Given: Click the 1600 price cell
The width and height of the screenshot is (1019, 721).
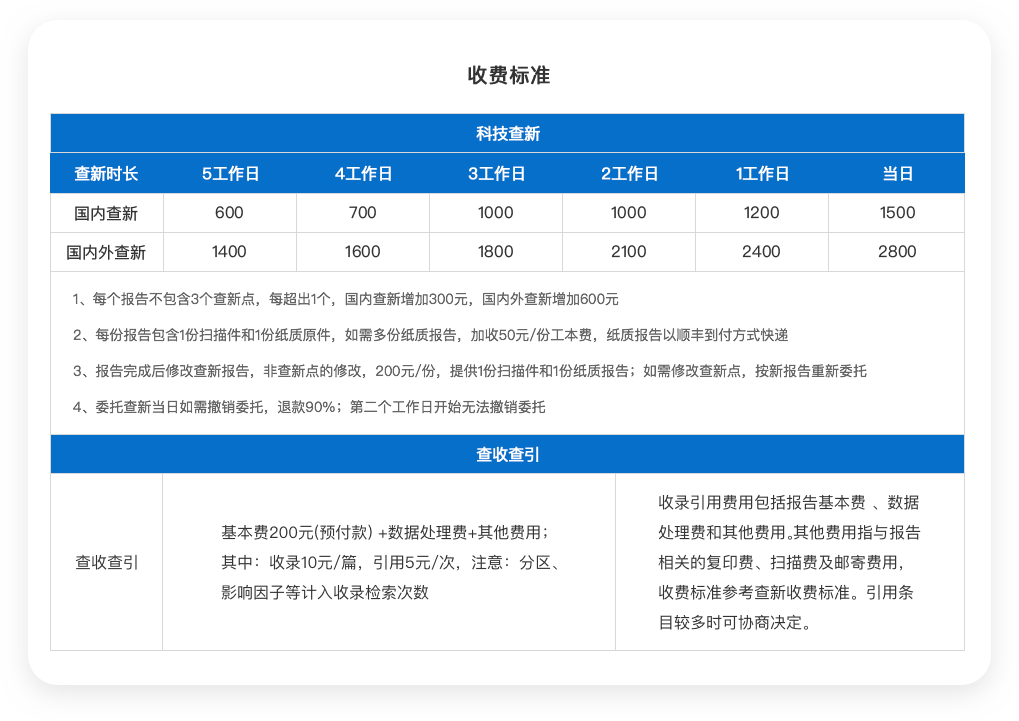Looking at the screenshot, I should click(363, 252).
